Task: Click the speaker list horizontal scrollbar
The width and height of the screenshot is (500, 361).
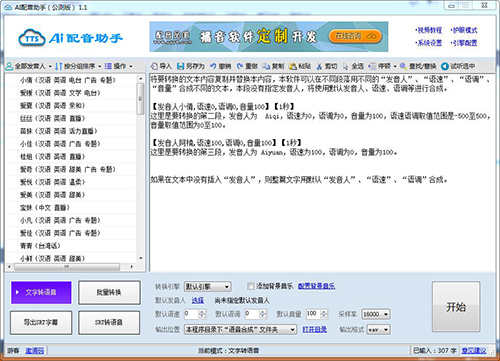Action: [67, 267]
